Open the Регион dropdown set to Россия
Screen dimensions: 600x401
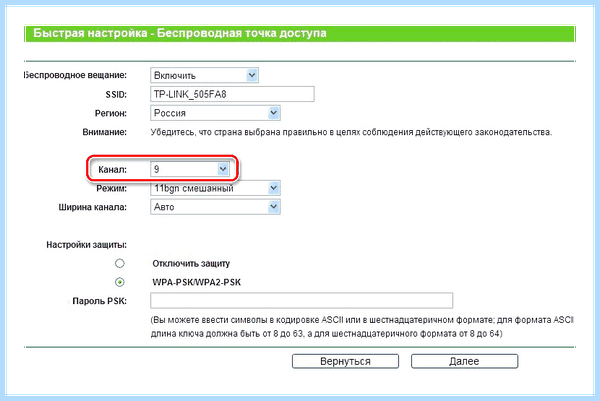pos(215,113)
